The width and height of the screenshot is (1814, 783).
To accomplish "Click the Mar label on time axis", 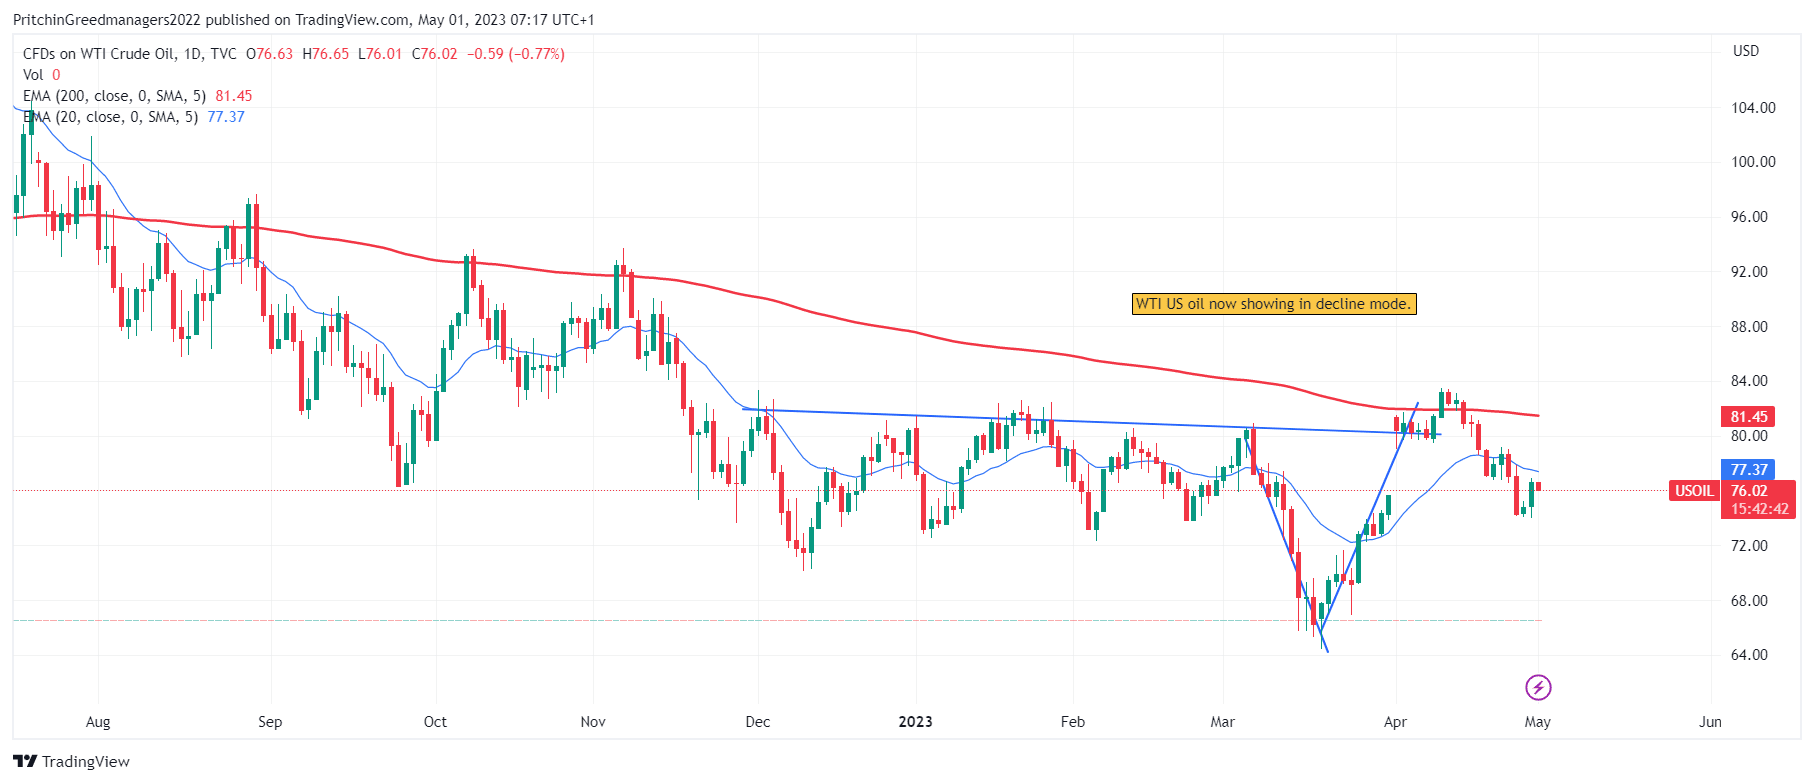I will pos(1222,722).
